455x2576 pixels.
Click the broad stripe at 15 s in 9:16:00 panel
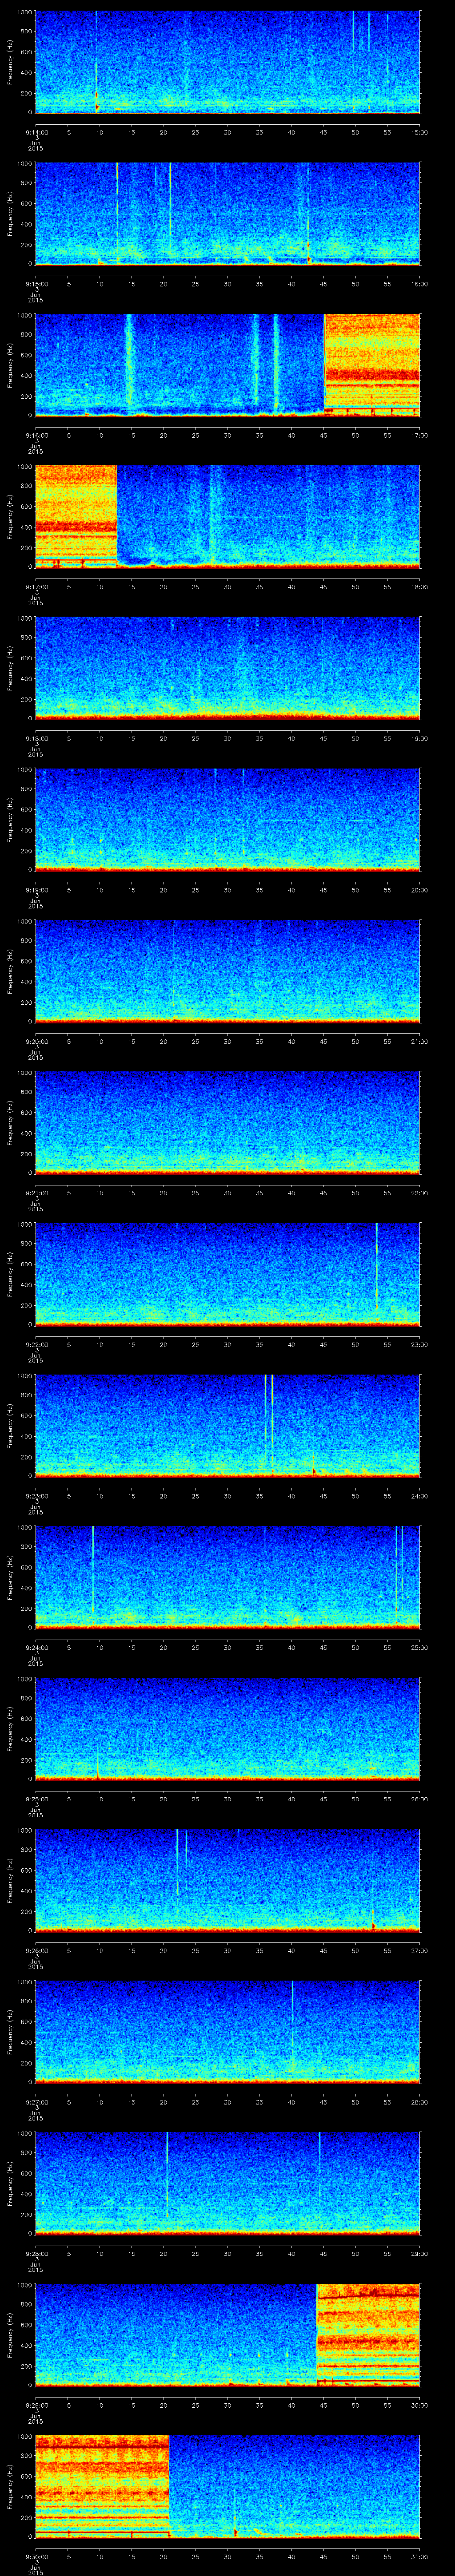point(129,360)
